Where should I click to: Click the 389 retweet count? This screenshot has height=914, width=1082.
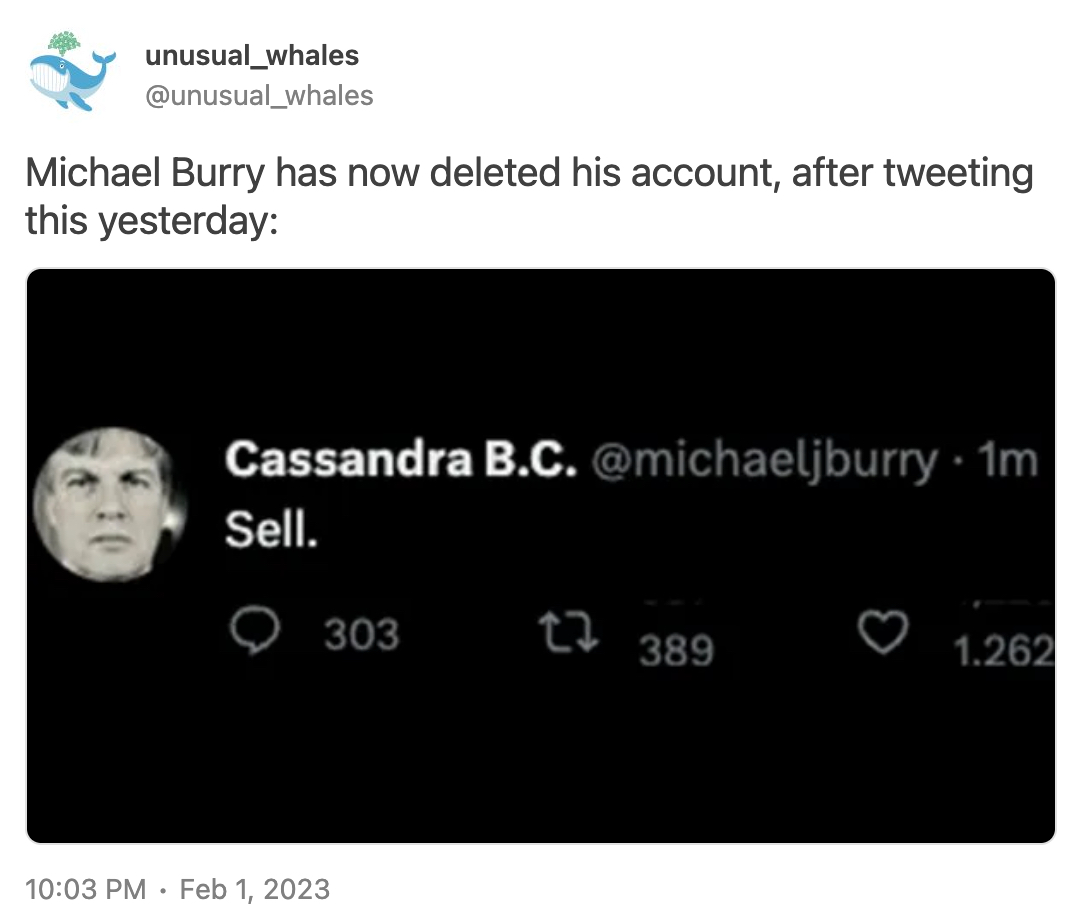click(676, 651)
